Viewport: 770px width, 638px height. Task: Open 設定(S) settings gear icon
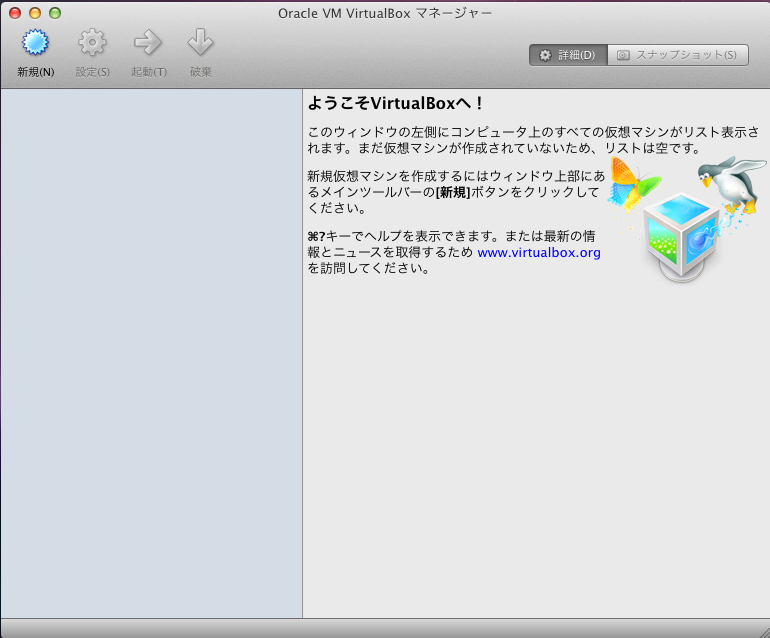point(92,42)
